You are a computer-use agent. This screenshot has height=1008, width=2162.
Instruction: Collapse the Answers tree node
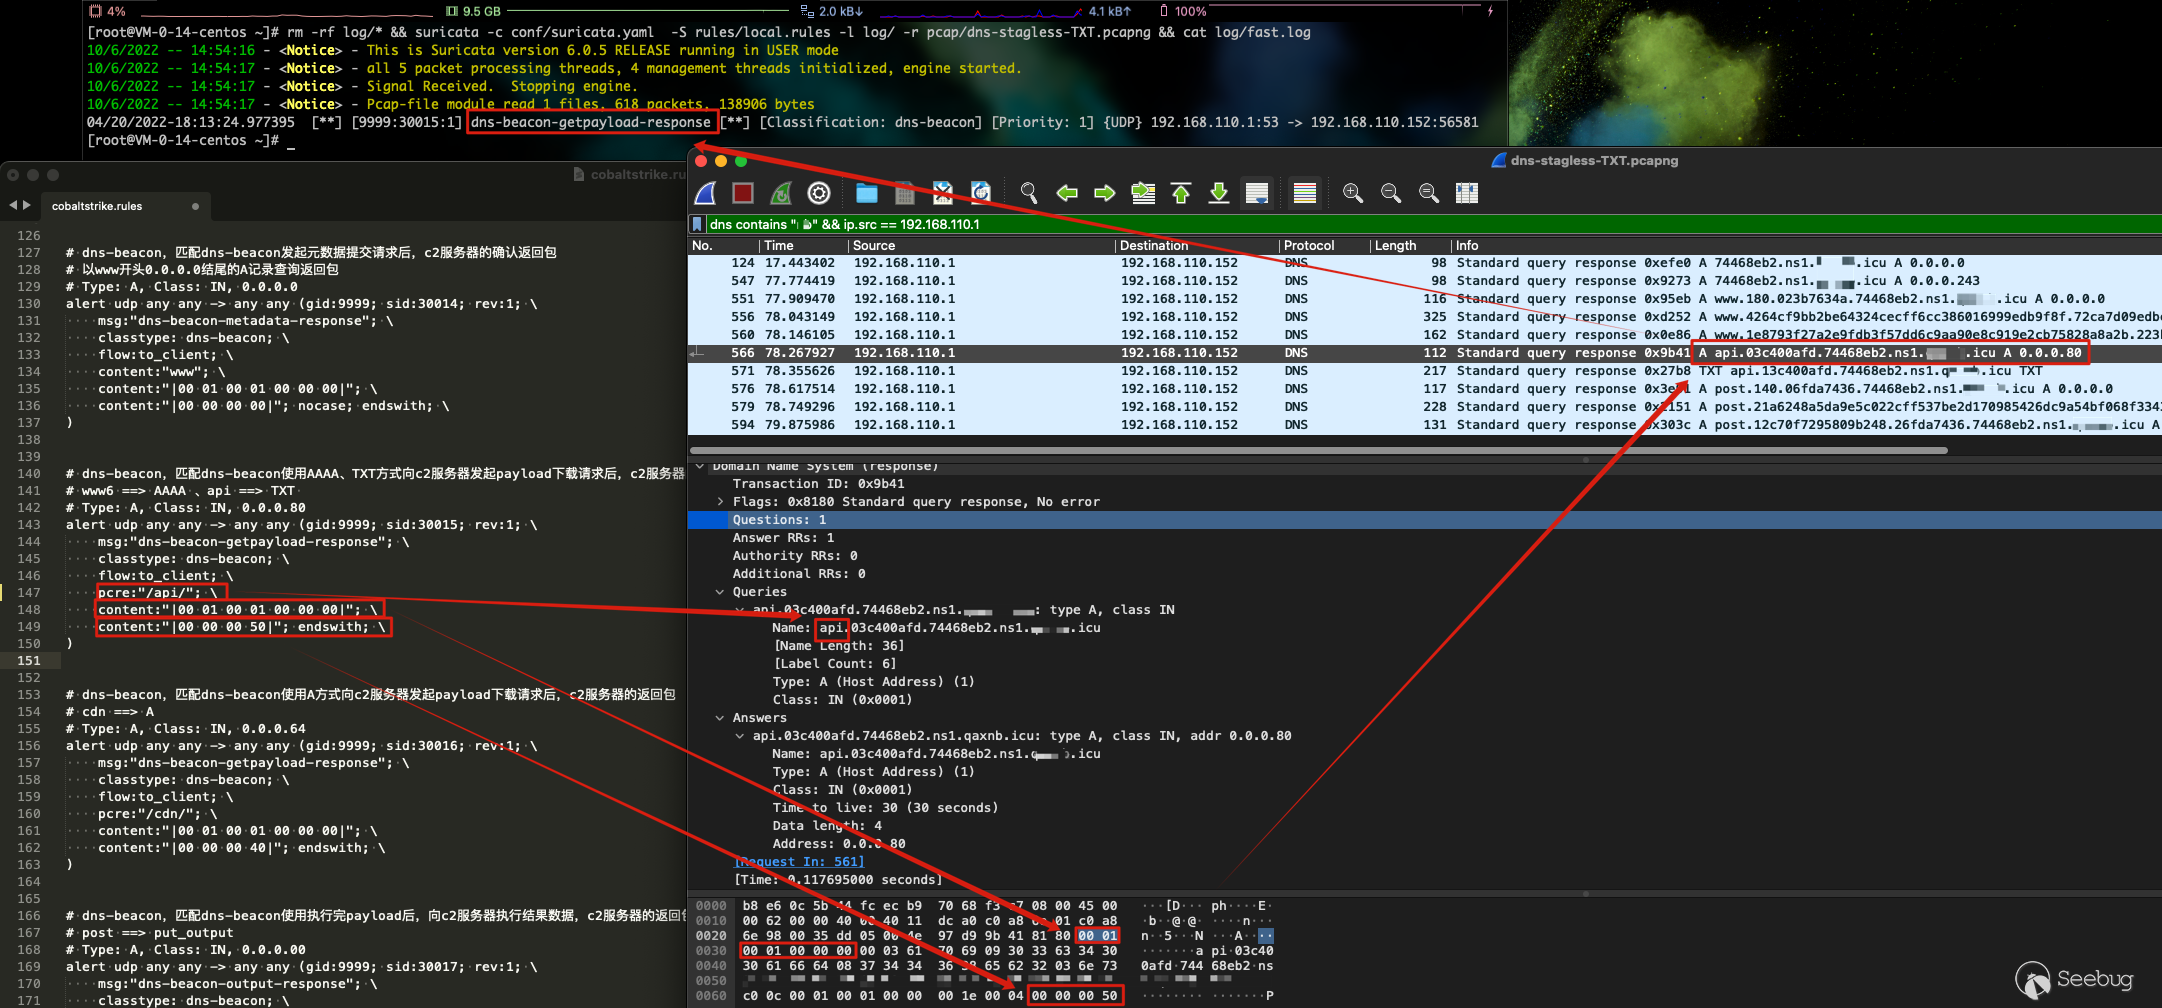coord(720,718)
